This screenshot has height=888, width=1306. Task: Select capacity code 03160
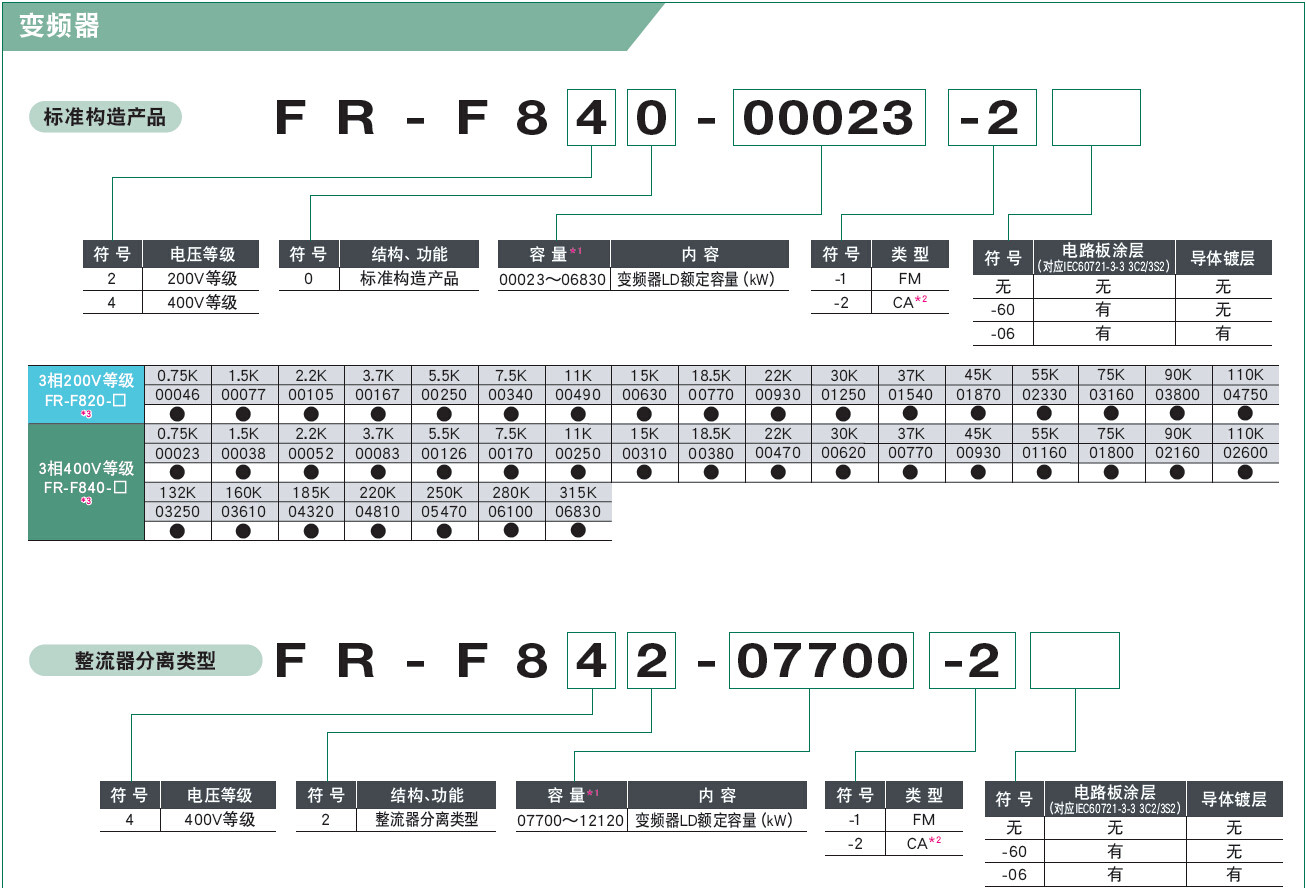coord(1112,394)
